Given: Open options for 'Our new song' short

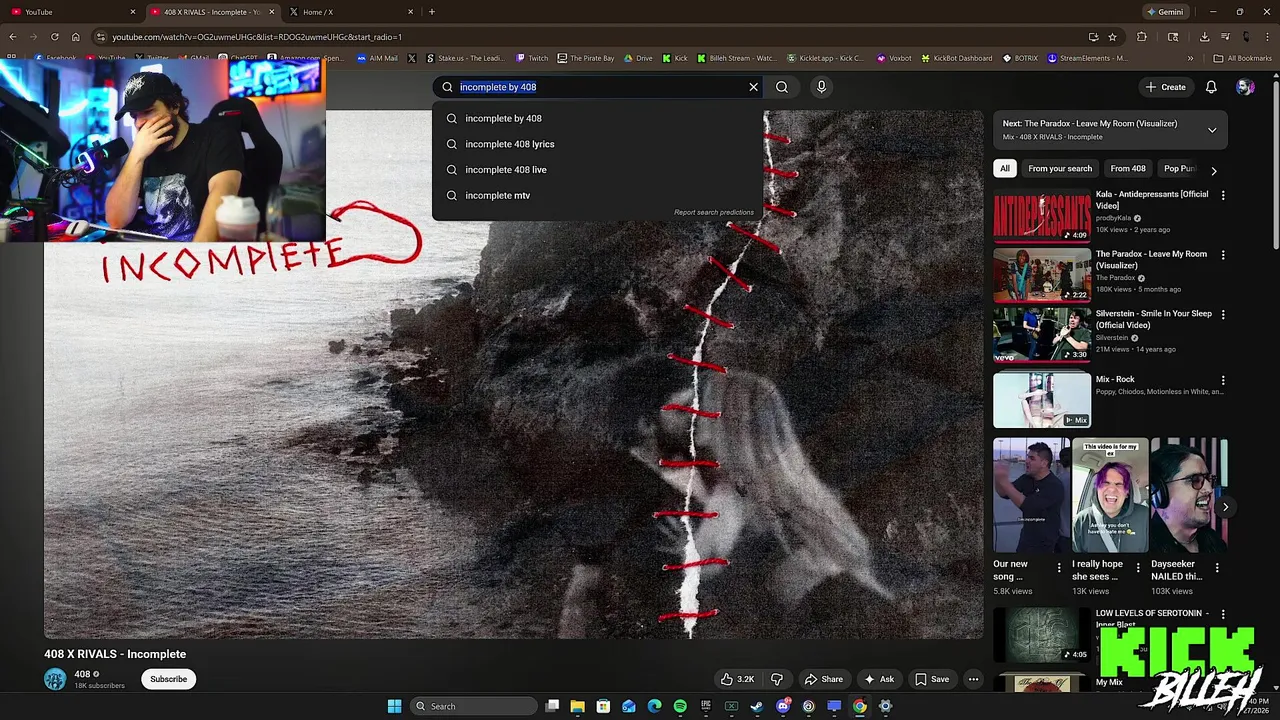Looking at the screenshot, I should click(1059, 567).
